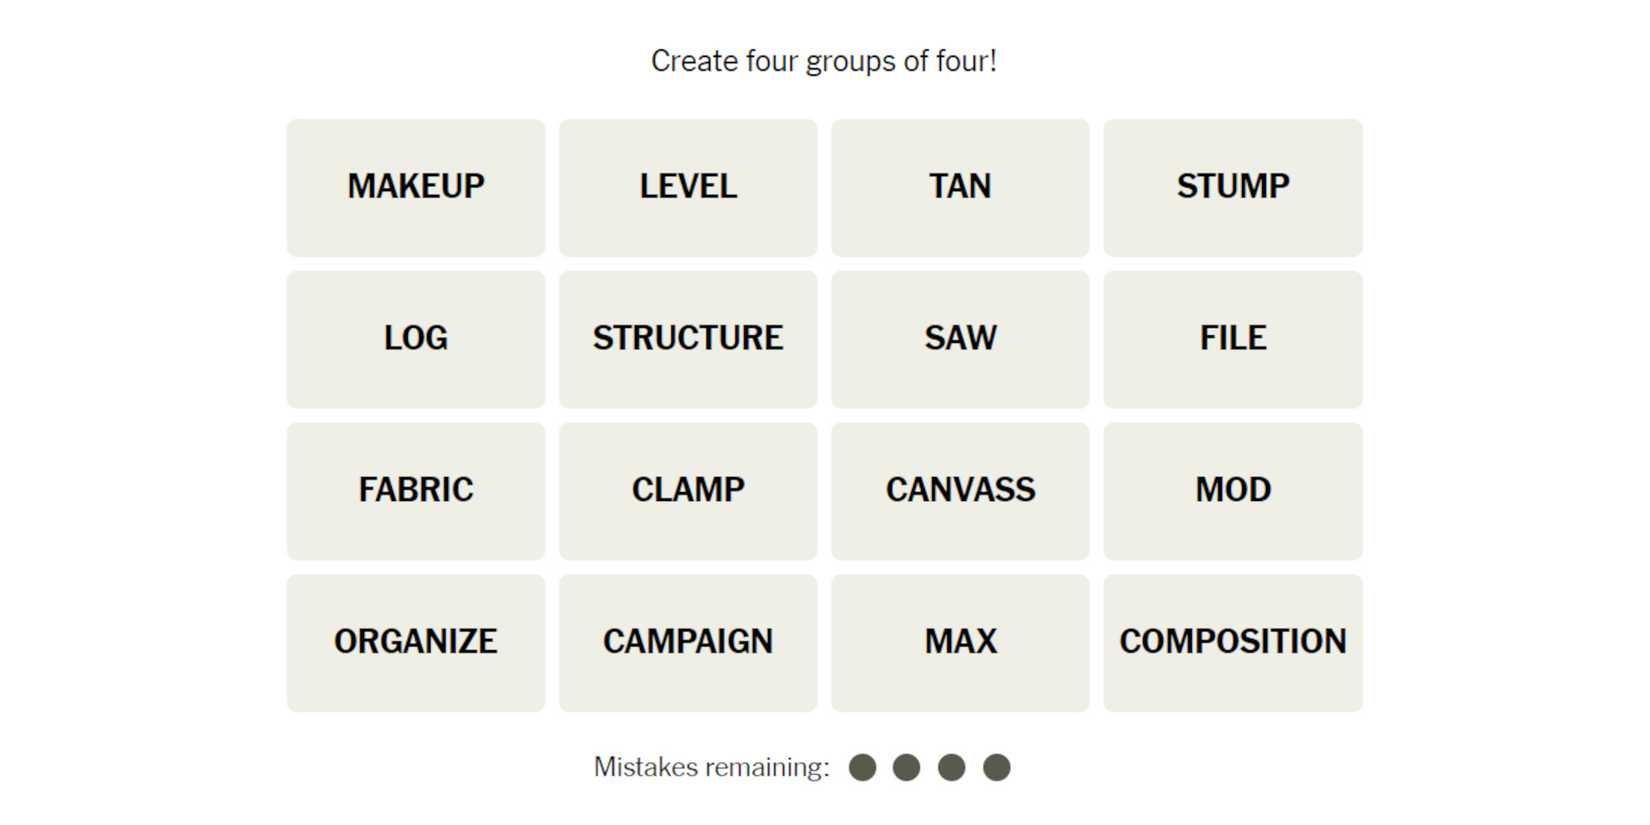This screenshot has height=825, width=1650.
Task: Choose the CANVASS tile
Action: point(960,491)
